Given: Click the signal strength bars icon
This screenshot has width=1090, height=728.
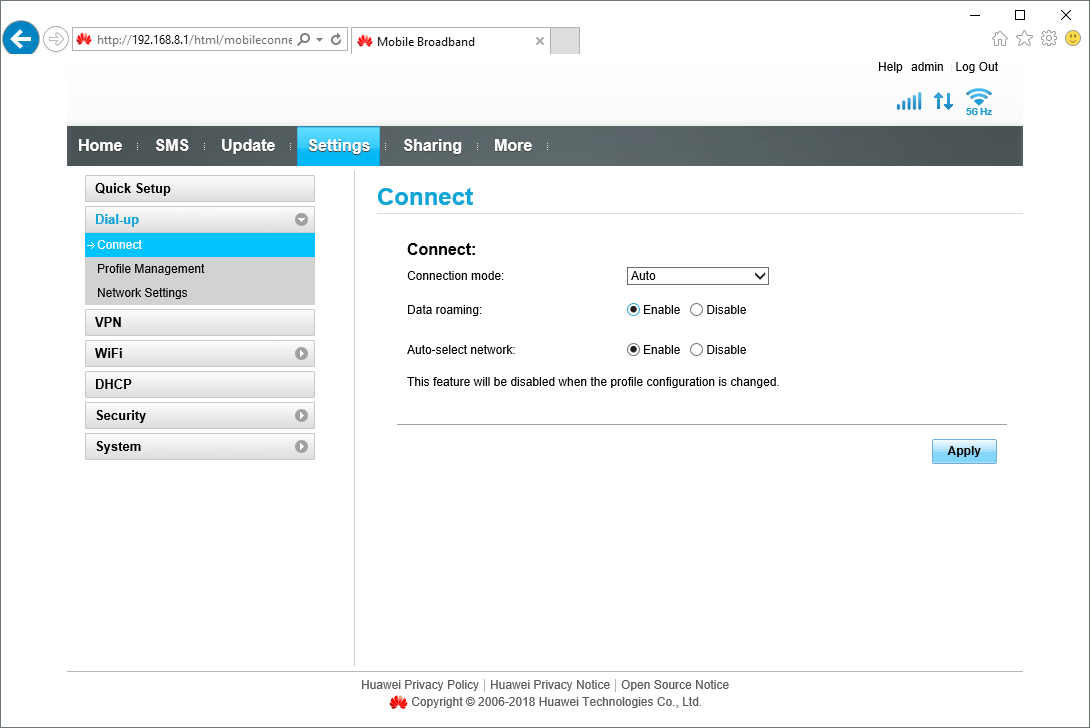Looking at the screenshot, I should [x=908, y=101].
